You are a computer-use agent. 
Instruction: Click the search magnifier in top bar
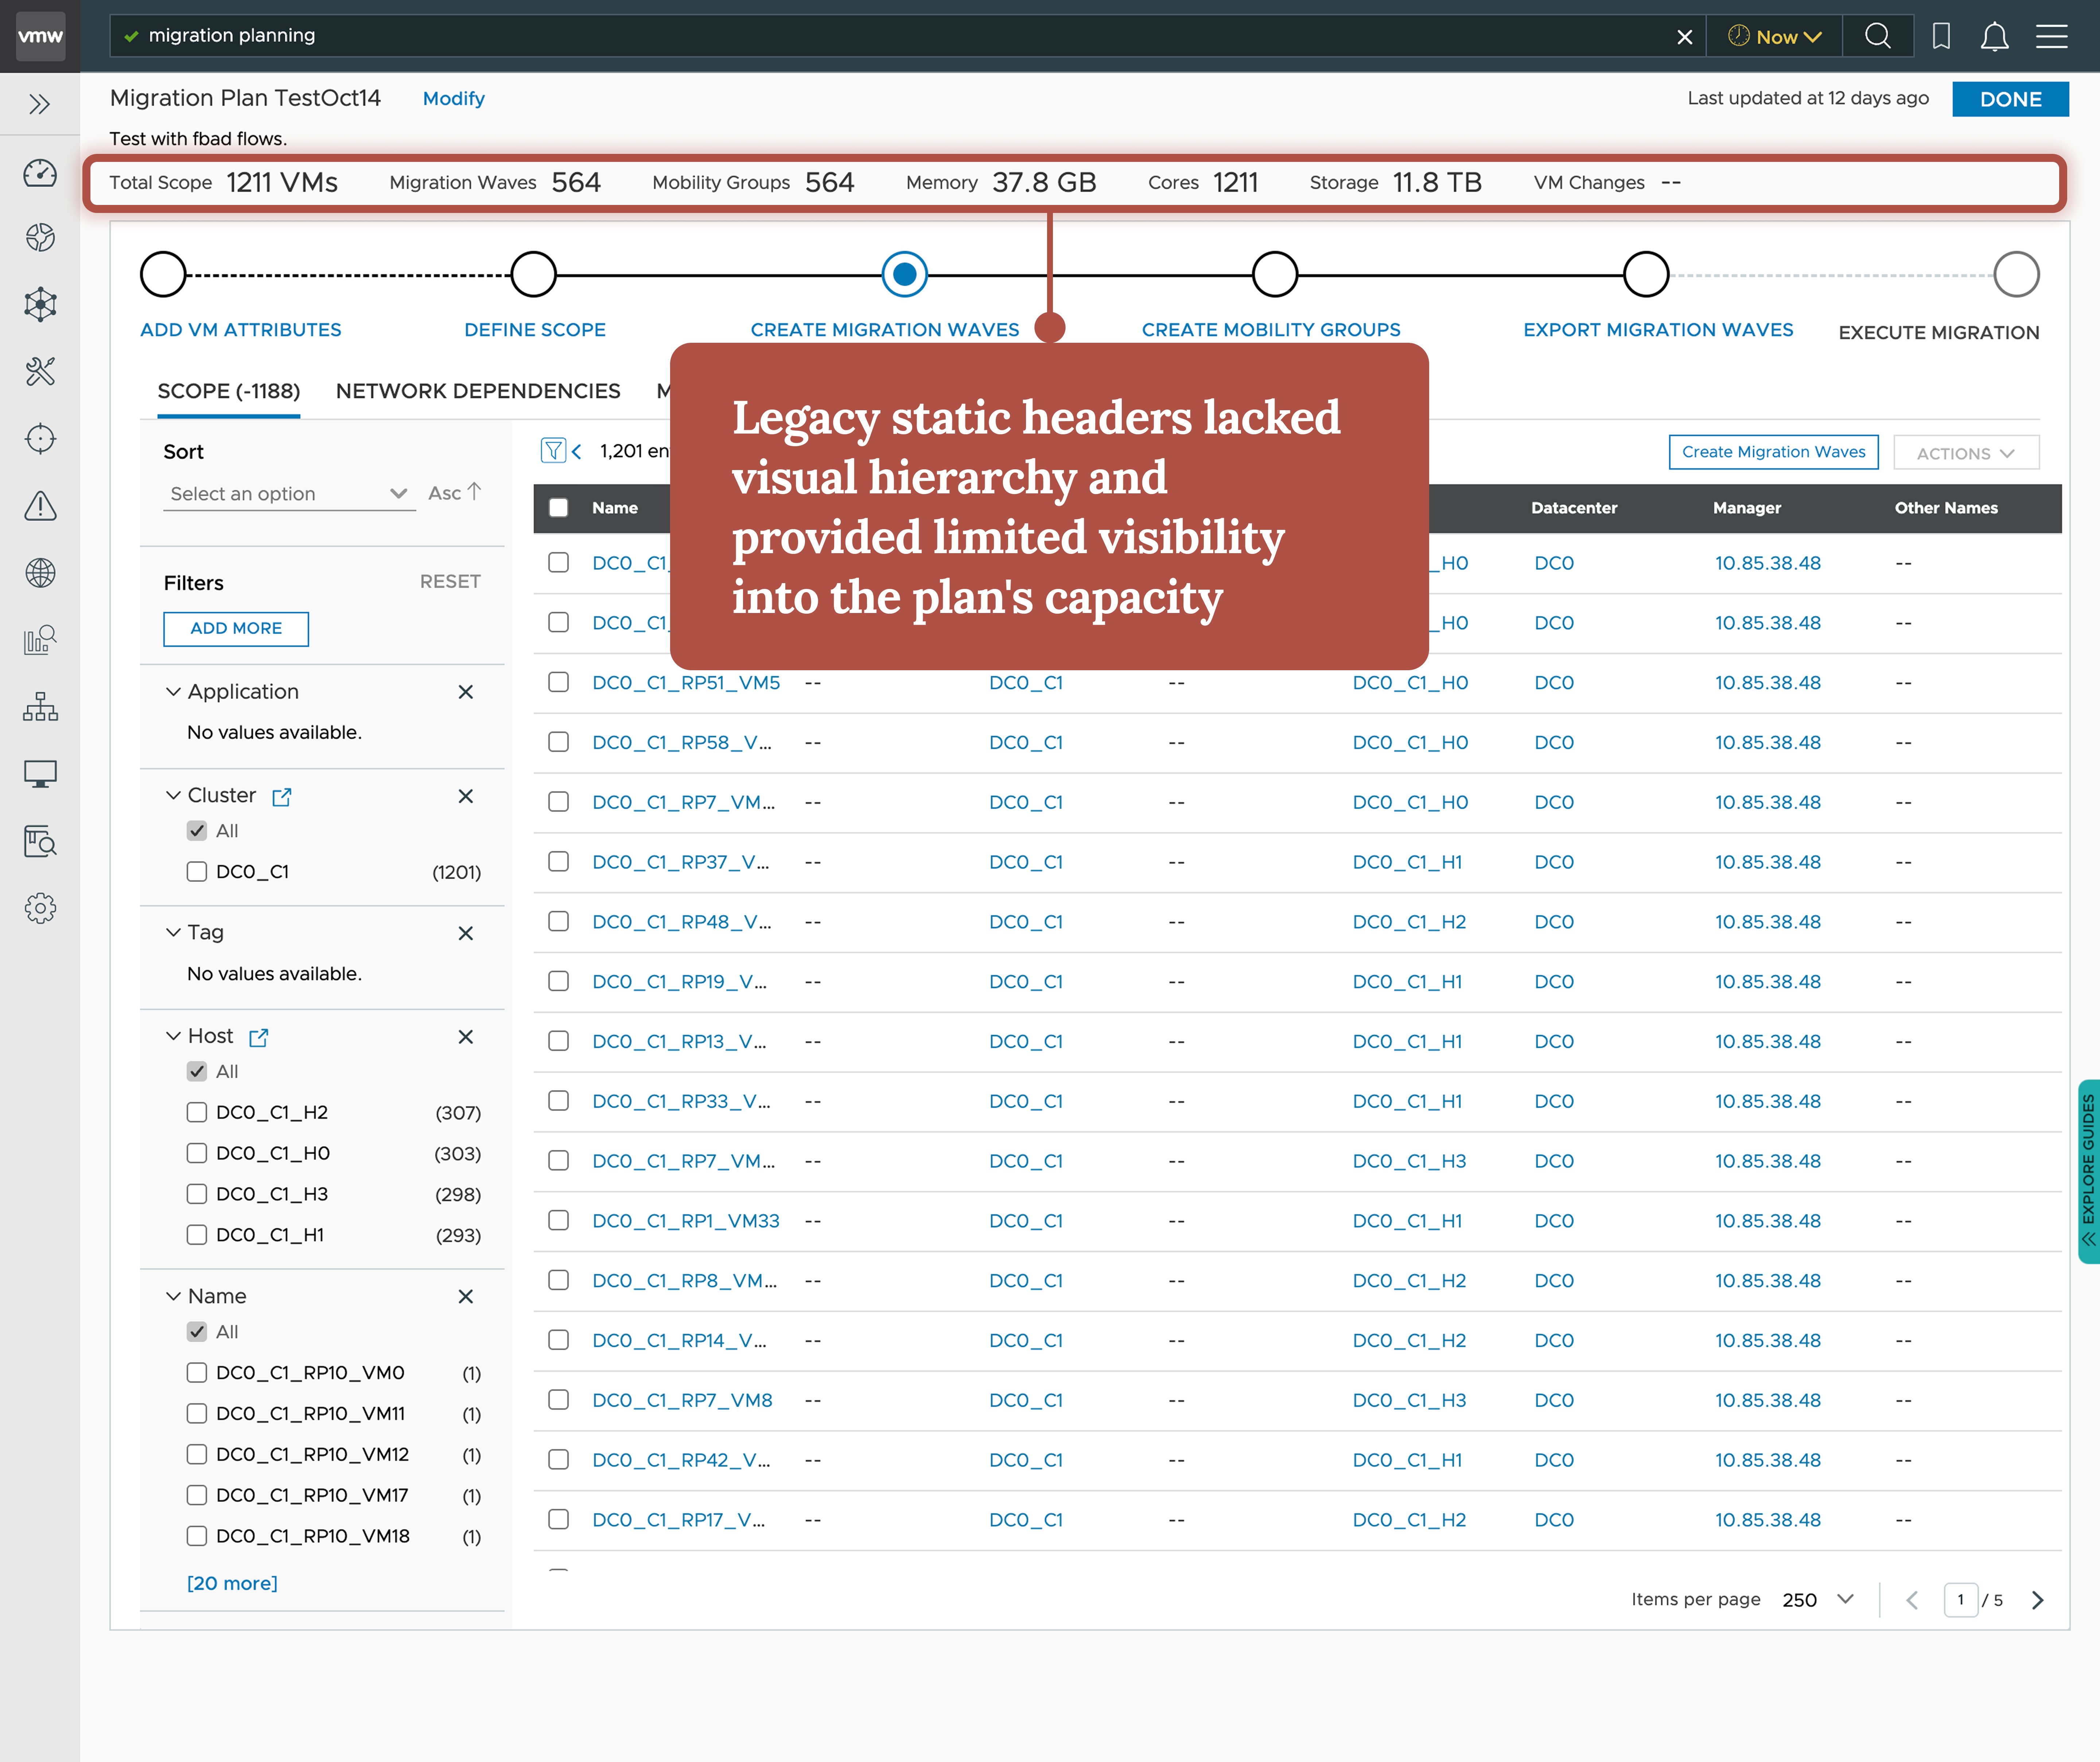(x=1878, y=36)
